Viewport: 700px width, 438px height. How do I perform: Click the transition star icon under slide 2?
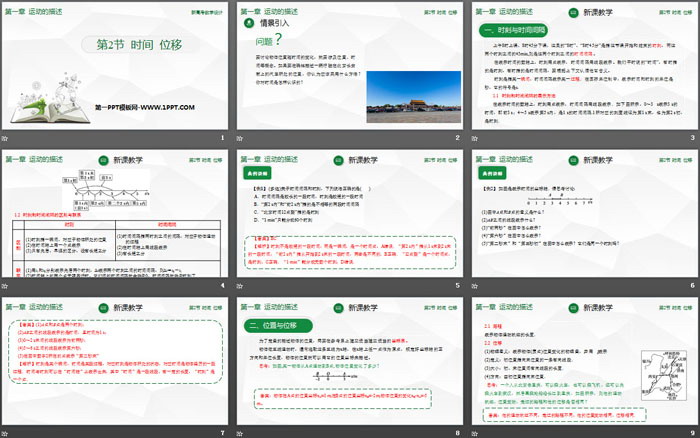(242, 138)
